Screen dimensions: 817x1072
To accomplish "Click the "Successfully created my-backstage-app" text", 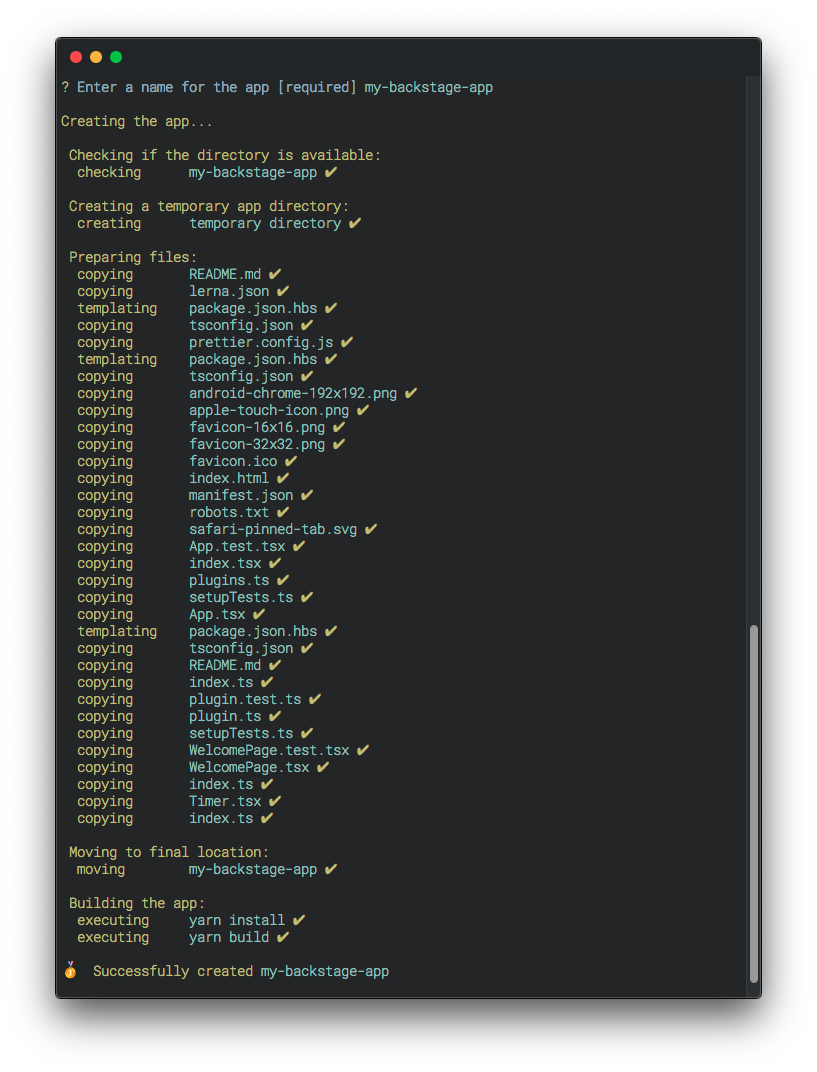I will 241,971.
